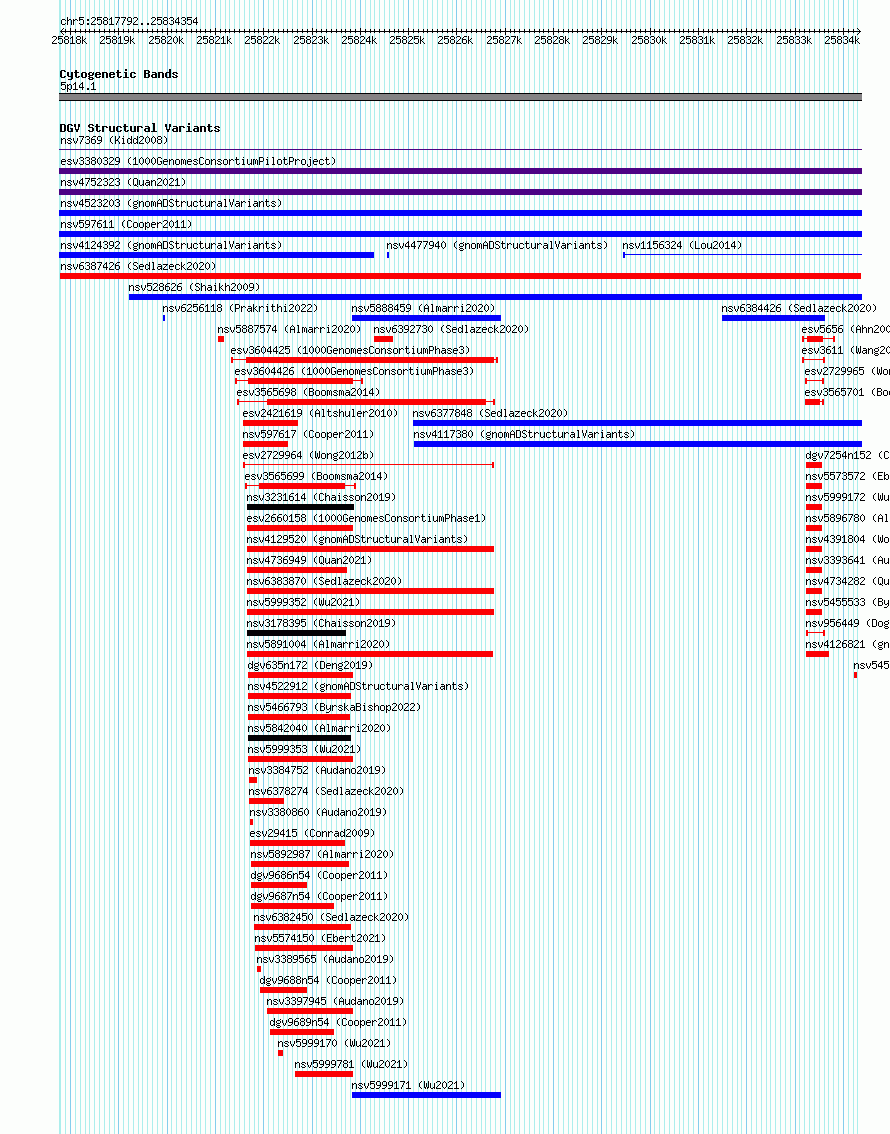Open nsv4522912 (gnomADStructuralVariants) variant
890x1134 pixels.
coord(358,686)
